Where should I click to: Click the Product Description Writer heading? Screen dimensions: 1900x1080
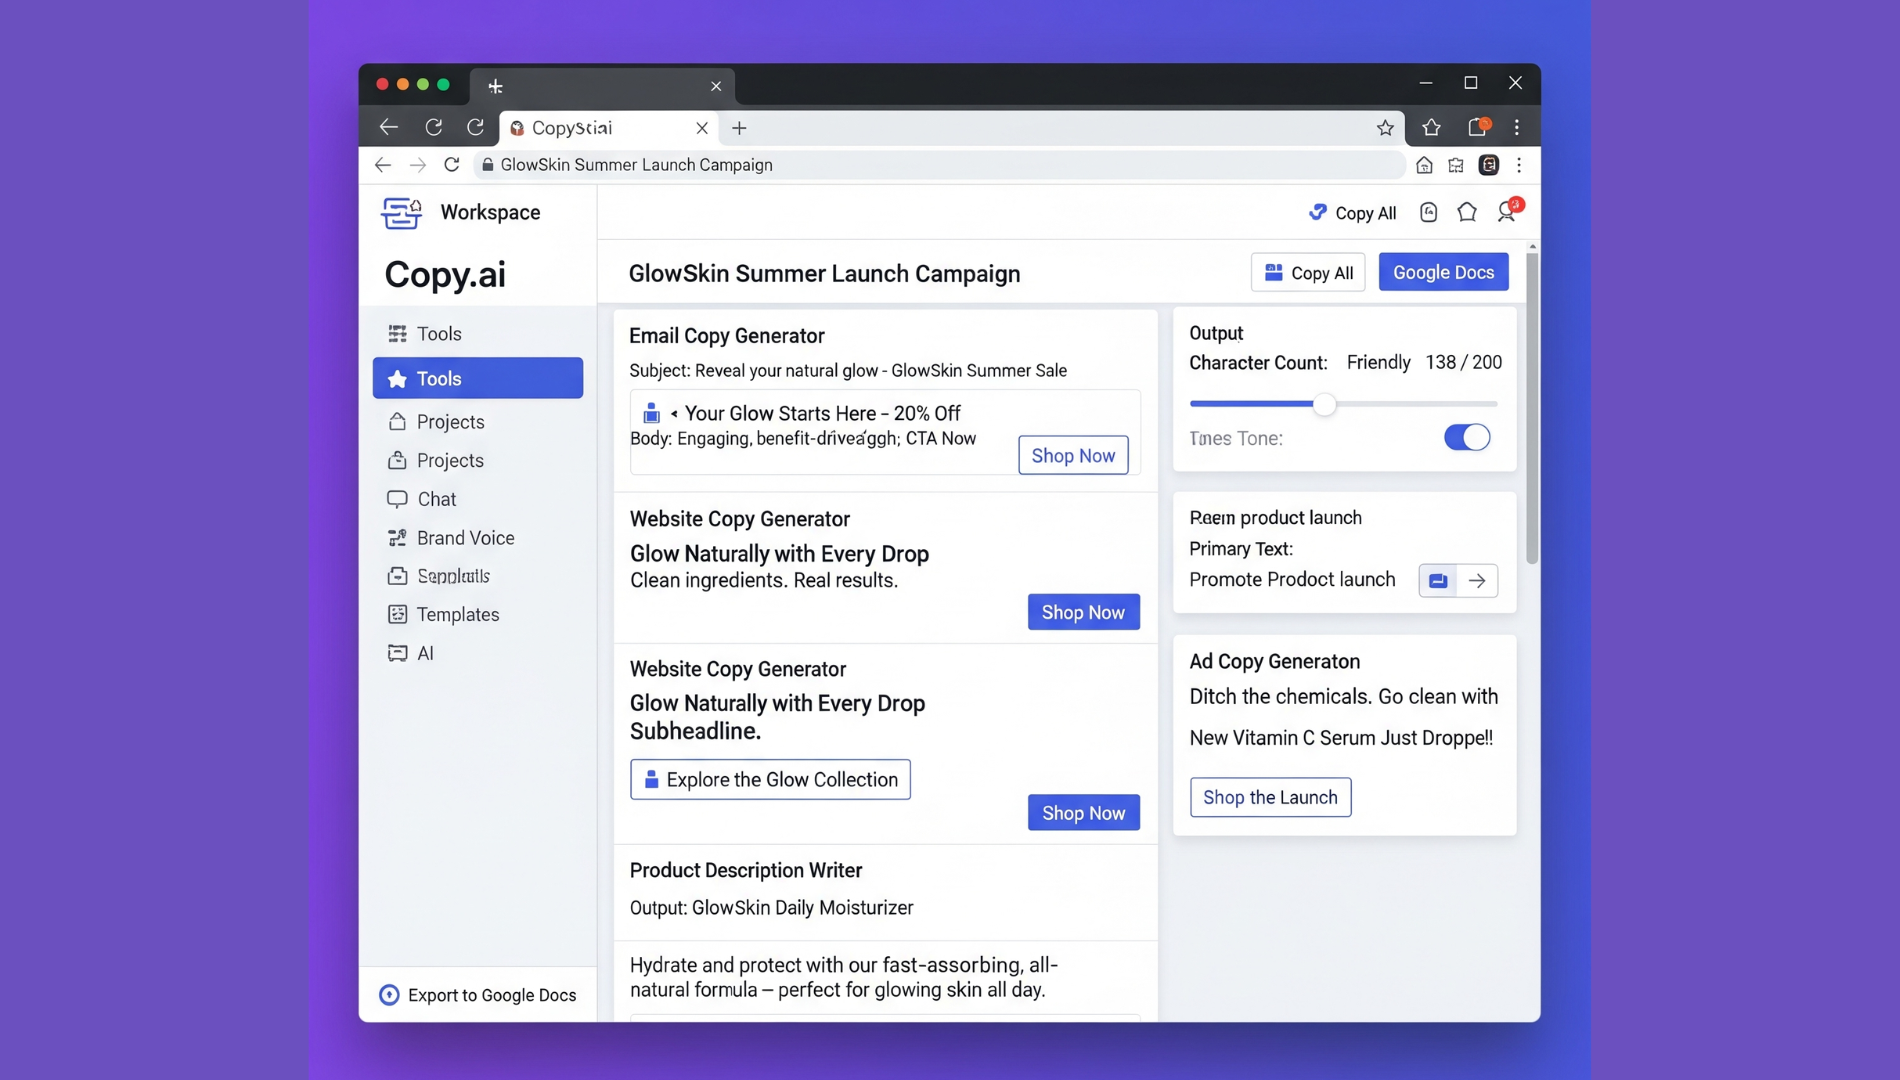[x=746, y=870]
